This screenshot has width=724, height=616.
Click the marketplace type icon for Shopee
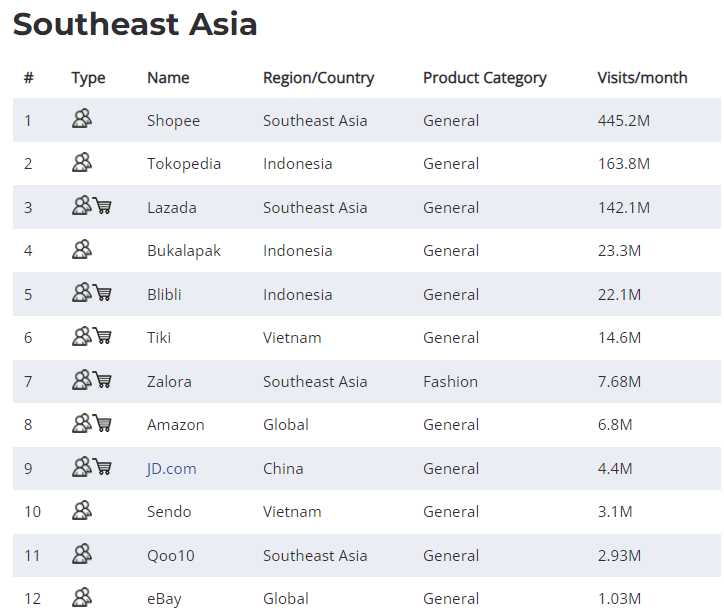[x=82, y=120]
